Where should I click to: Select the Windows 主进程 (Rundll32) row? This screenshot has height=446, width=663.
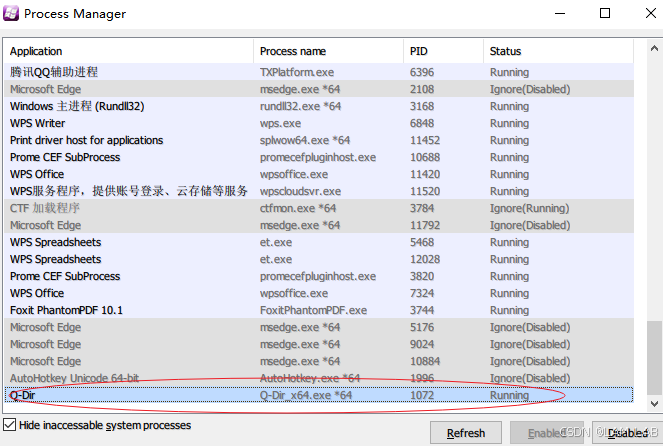pyautogui.click(x=319, y=106)
